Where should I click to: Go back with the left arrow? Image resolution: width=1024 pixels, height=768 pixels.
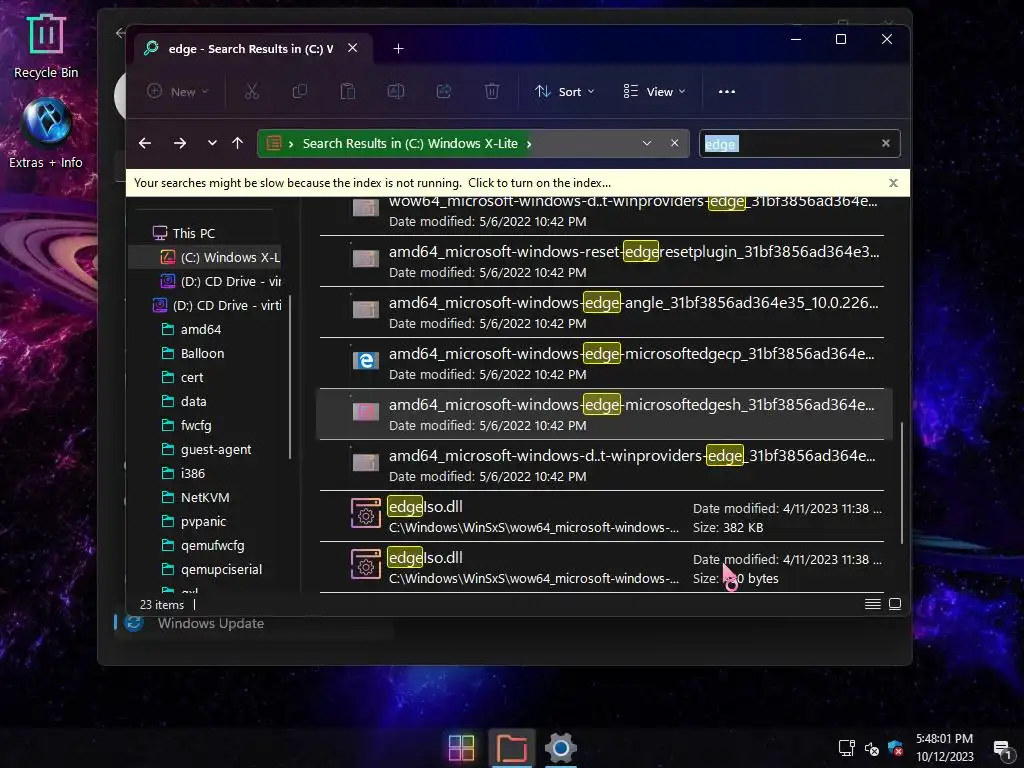(x=145, y=143)
